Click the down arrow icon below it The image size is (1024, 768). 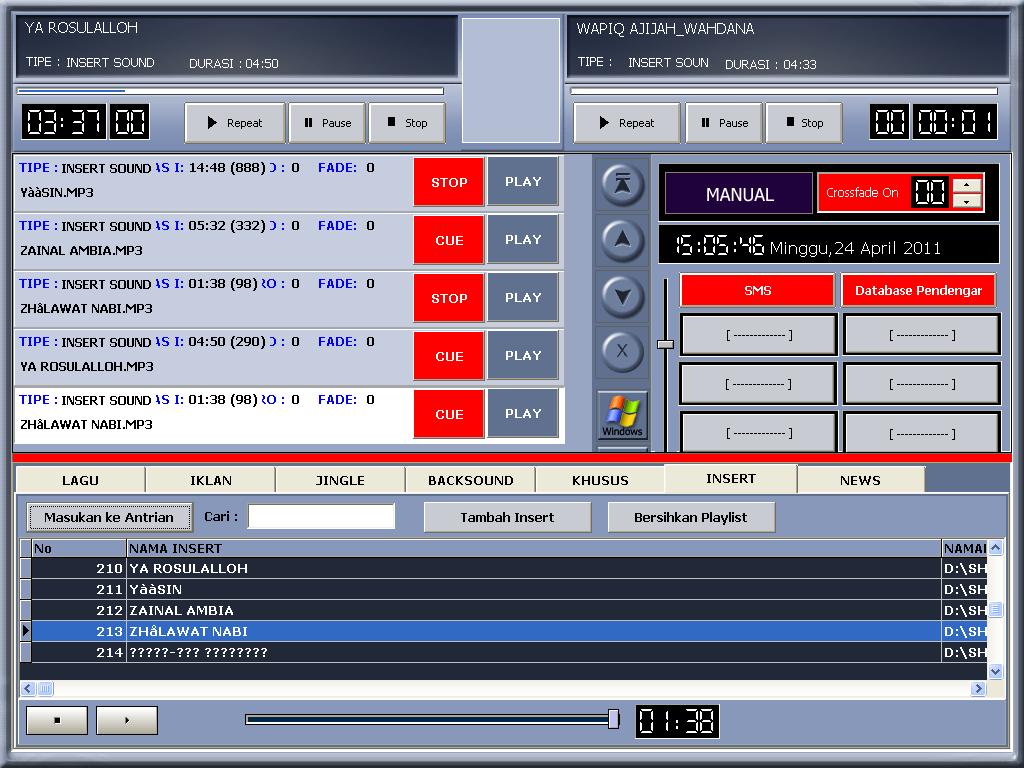[x=621, y=295]
